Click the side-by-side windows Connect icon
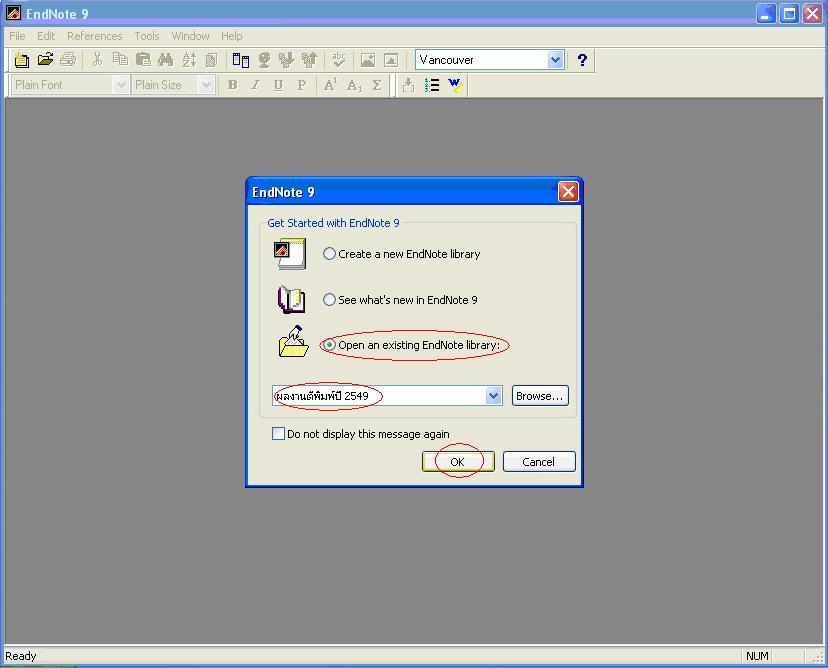 (241, 60)
